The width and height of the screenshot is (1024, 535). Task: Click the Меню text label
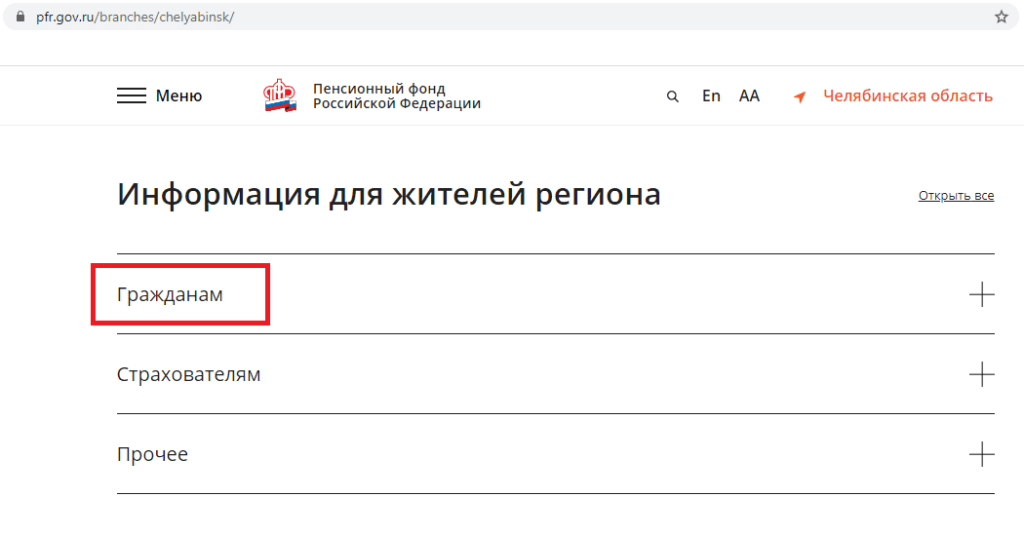tap(179, 96)
